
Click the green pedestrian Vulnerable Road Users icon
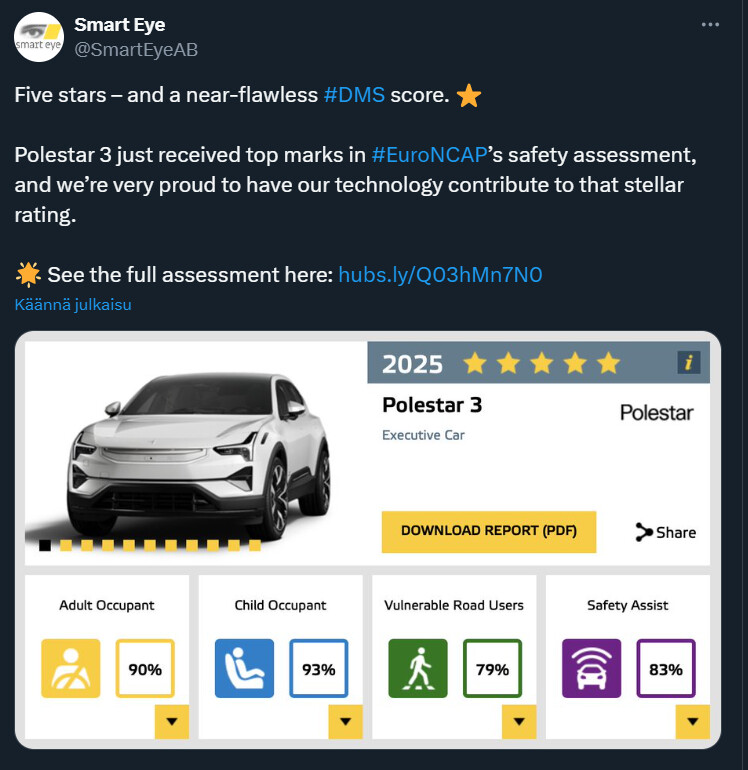pyautogui.click(x=418, y=668)
